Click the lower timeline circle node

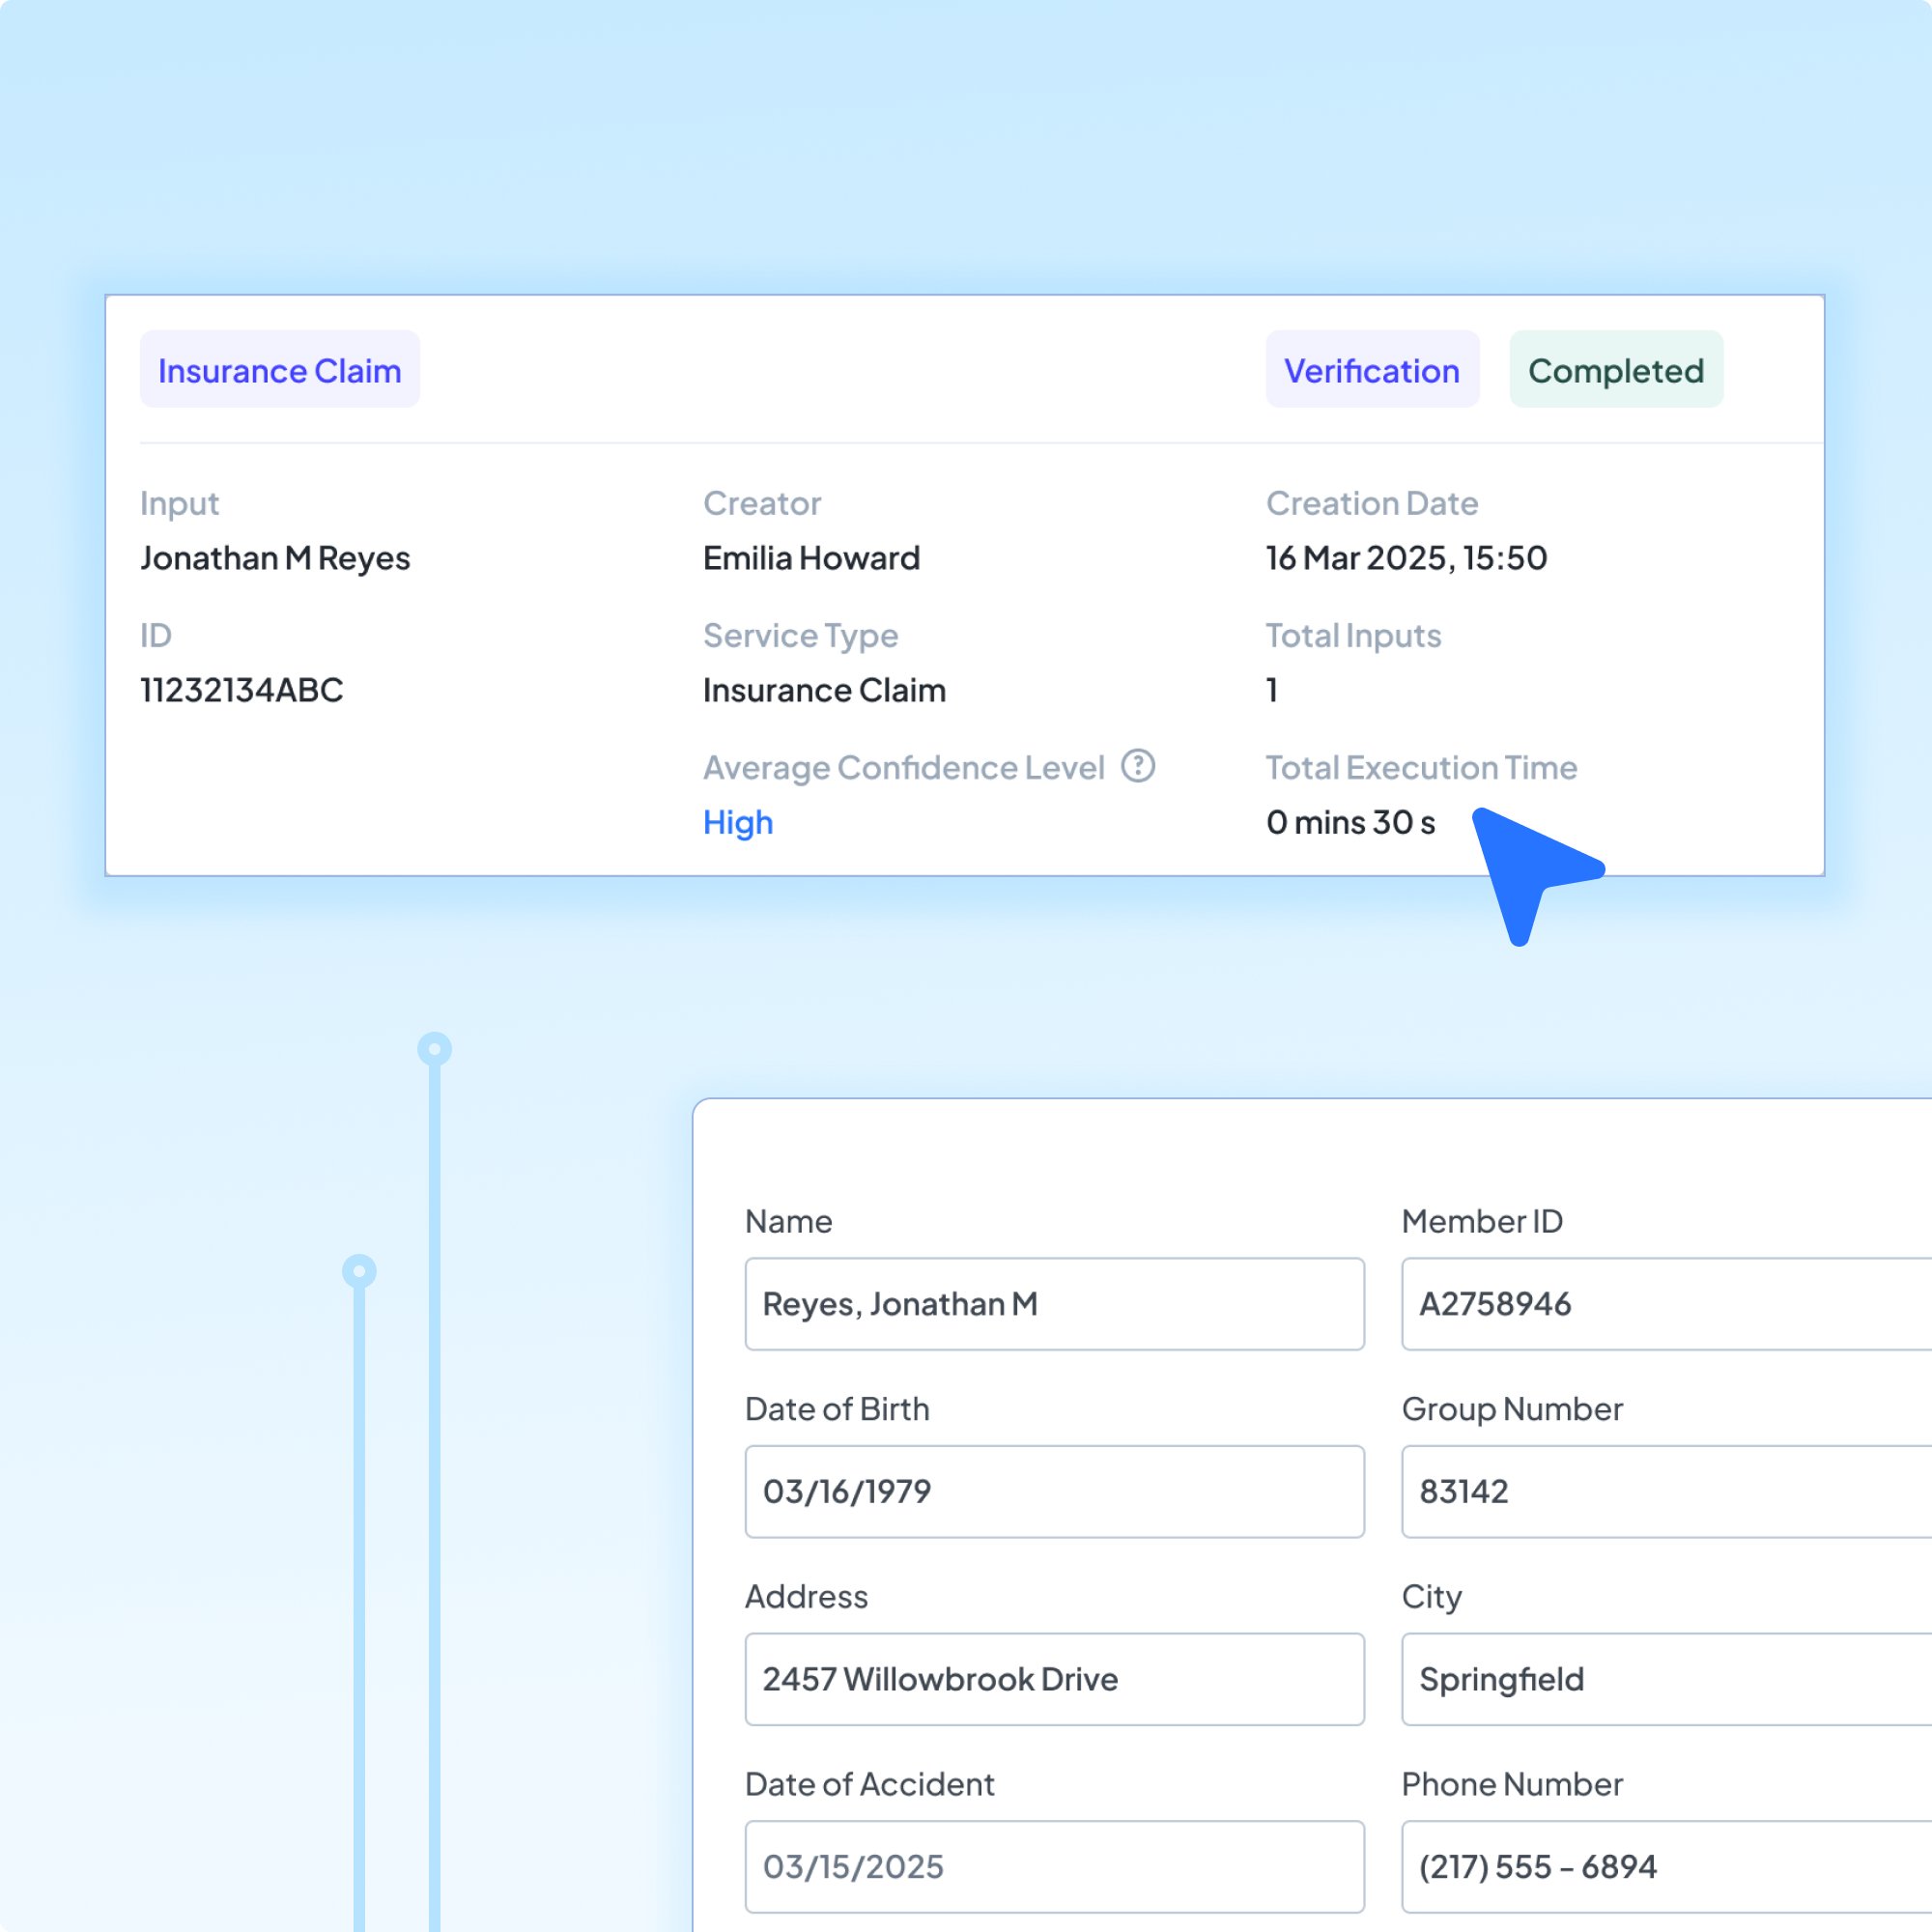tap(359, 1271)
